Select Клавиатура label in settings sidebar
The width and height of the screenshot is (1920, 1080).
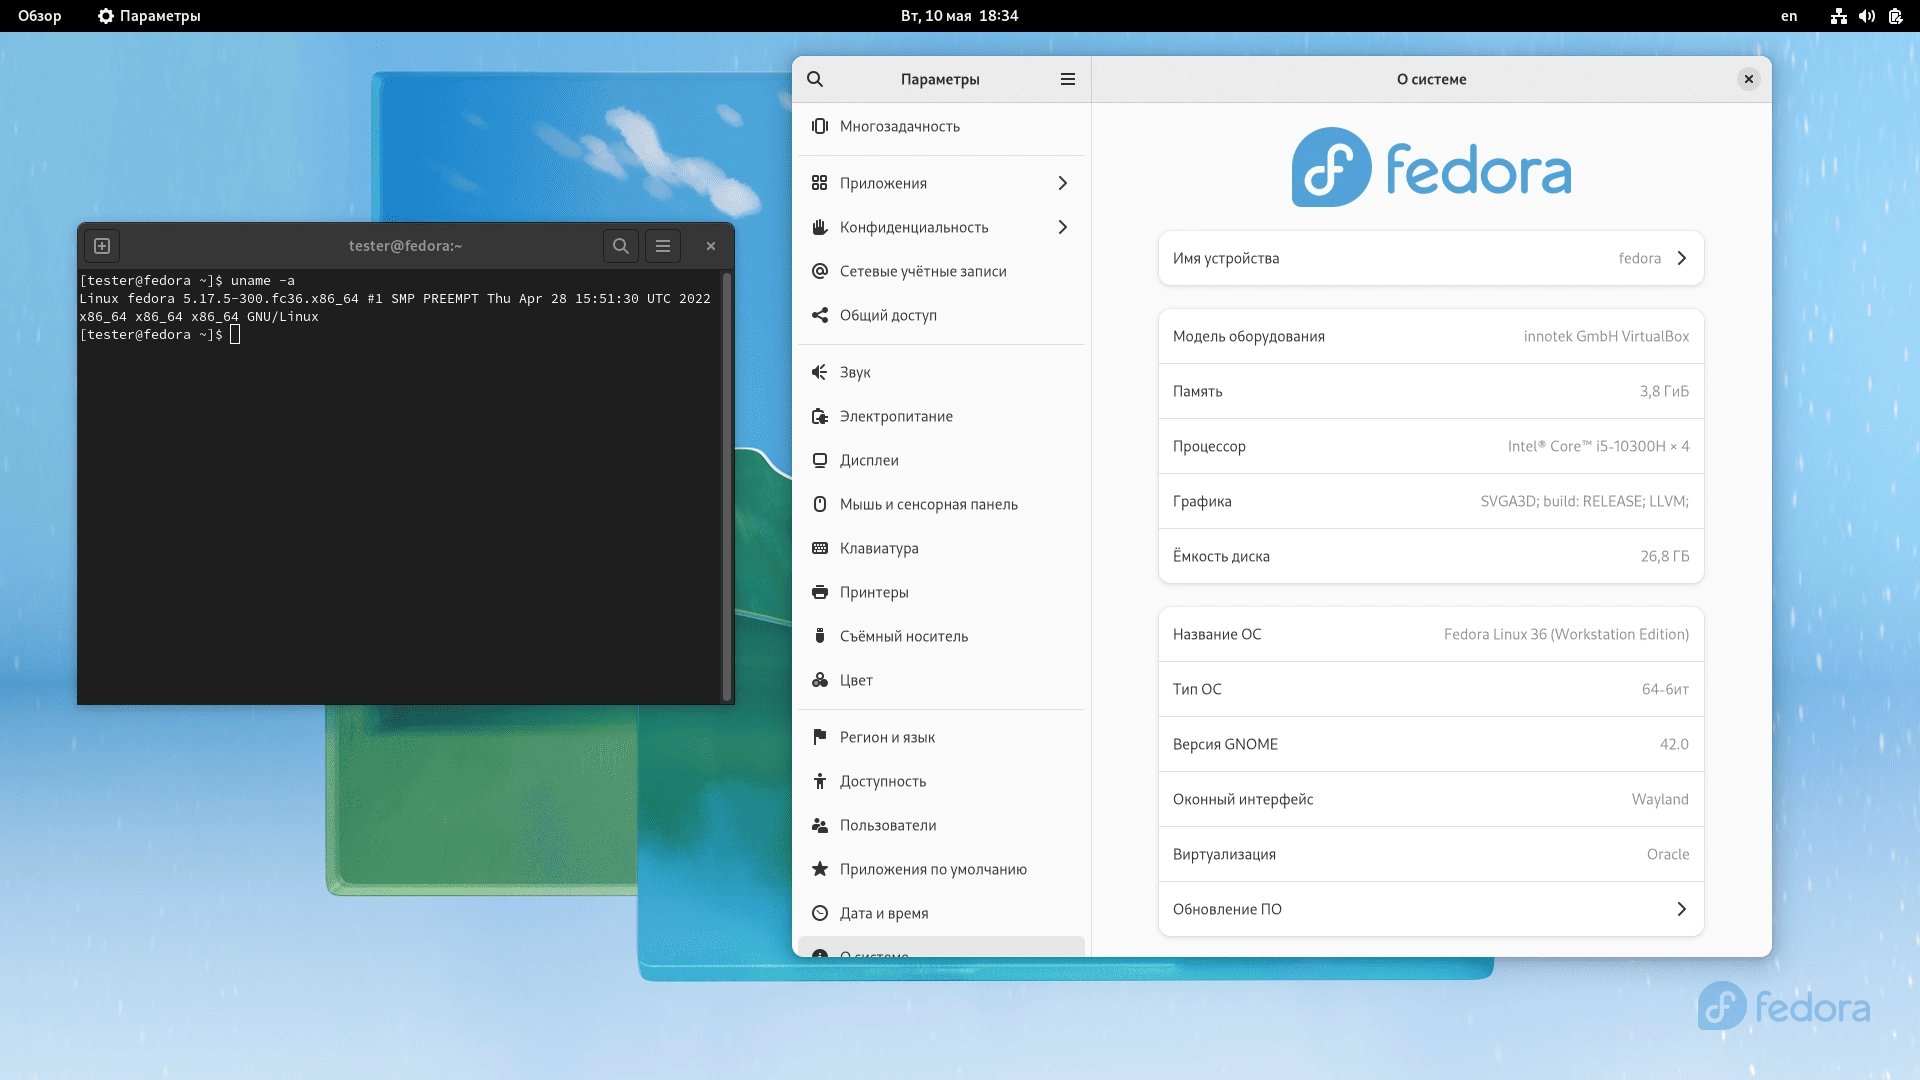[x=879, y=548]
